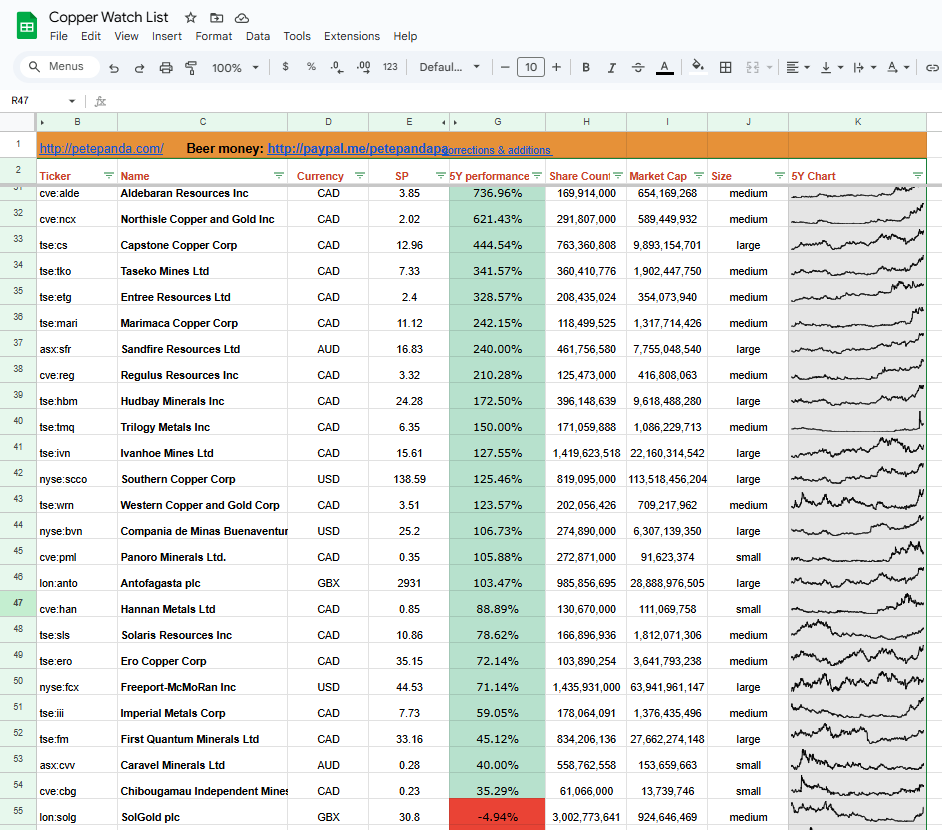This screenshot has height=830, width=942.
Task: Format as percent with % icon
Action: [311, 67]
